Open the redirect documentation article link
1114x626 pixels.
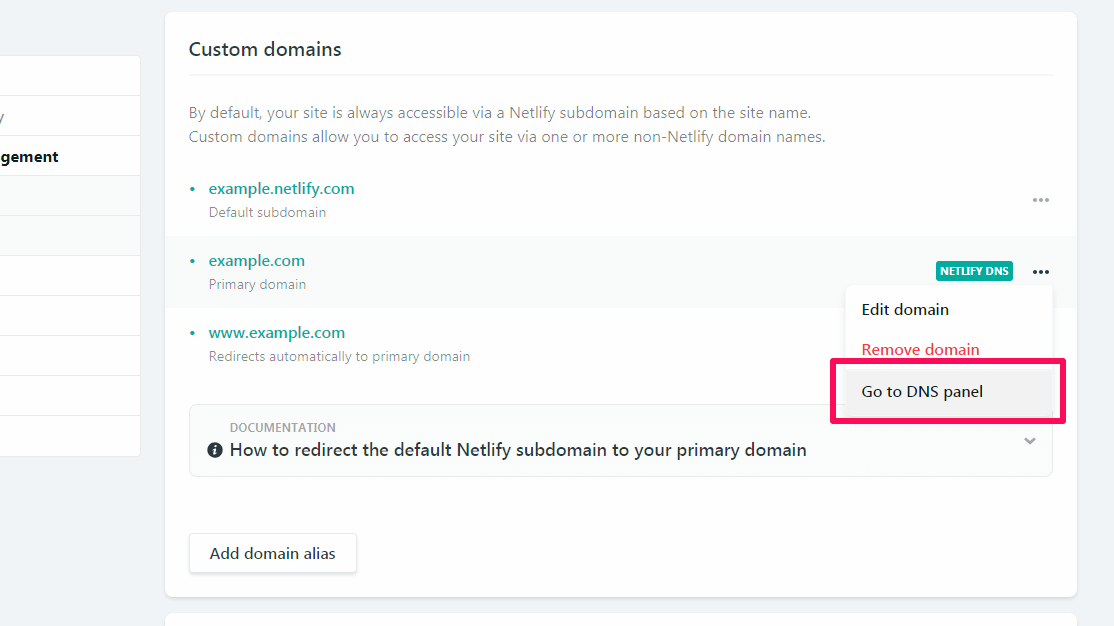coord(517,450)
